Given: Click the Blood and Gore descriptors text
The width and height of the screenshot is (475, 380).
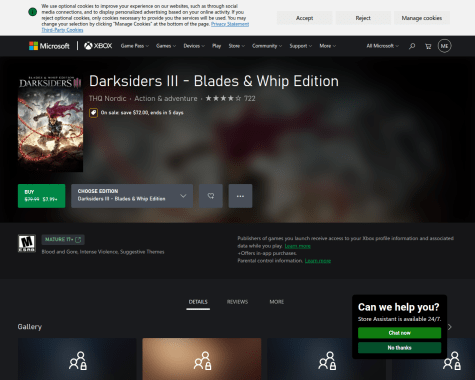Looking at the screenshot, I should coord(103,252).
